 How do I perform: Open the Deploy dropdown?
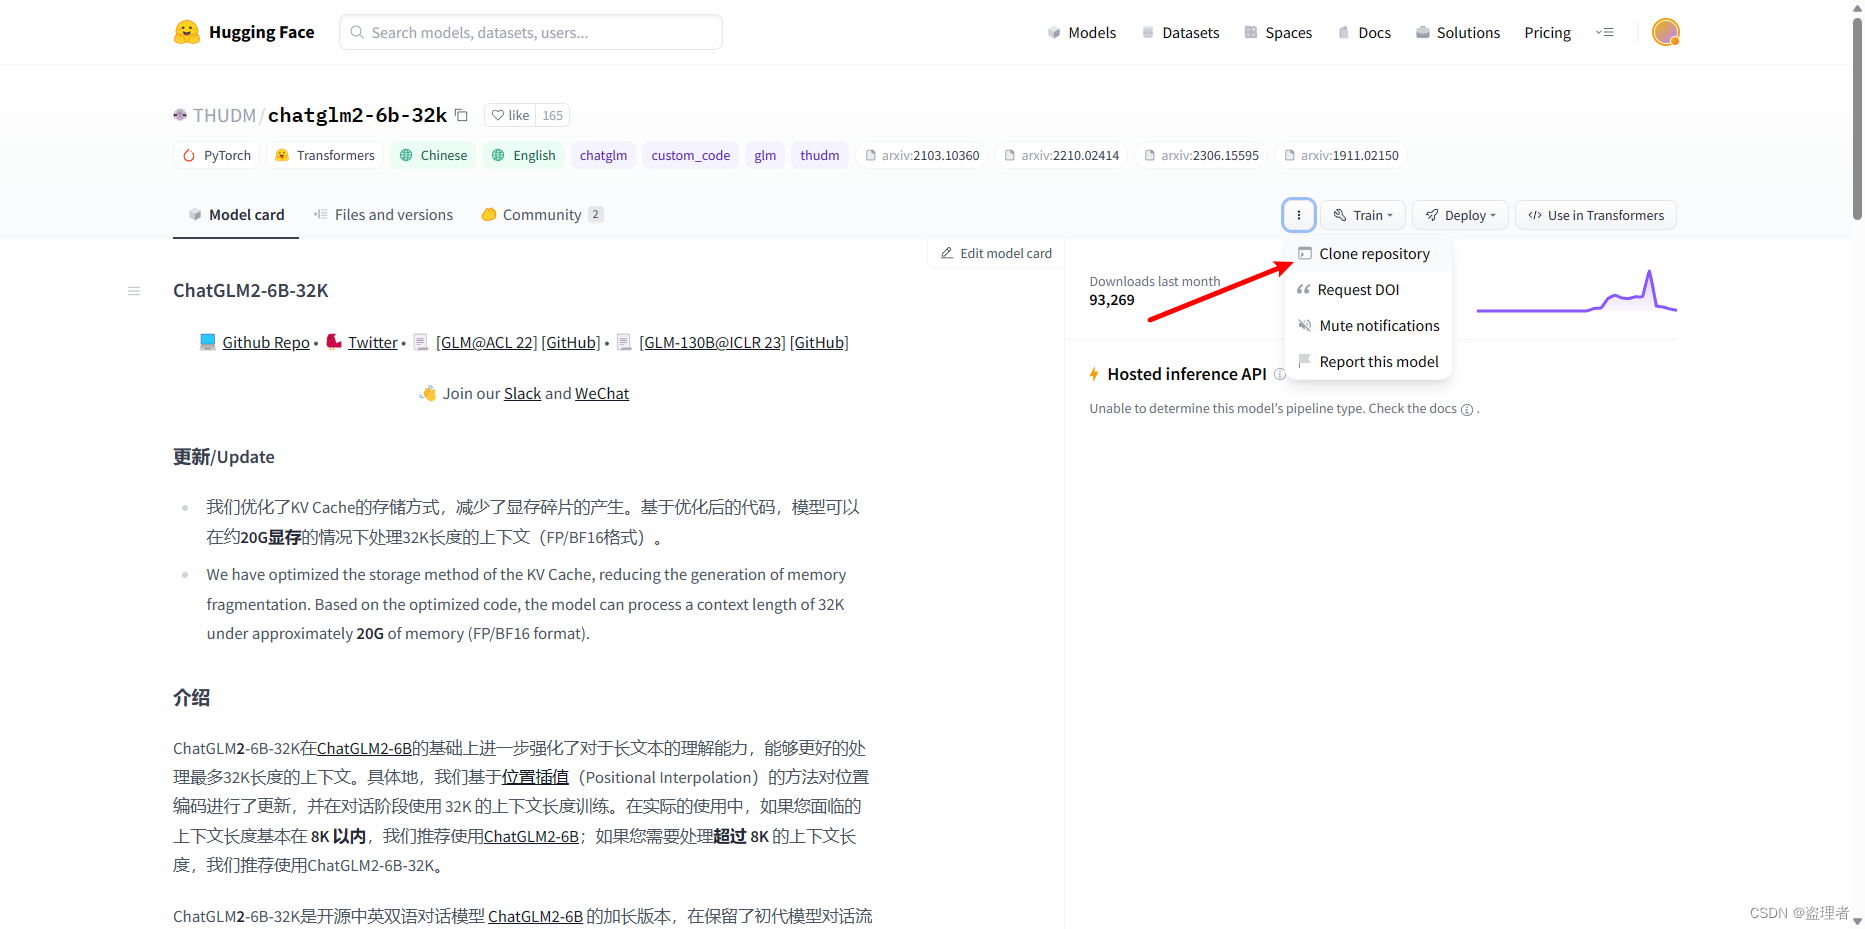point(1459,214)
